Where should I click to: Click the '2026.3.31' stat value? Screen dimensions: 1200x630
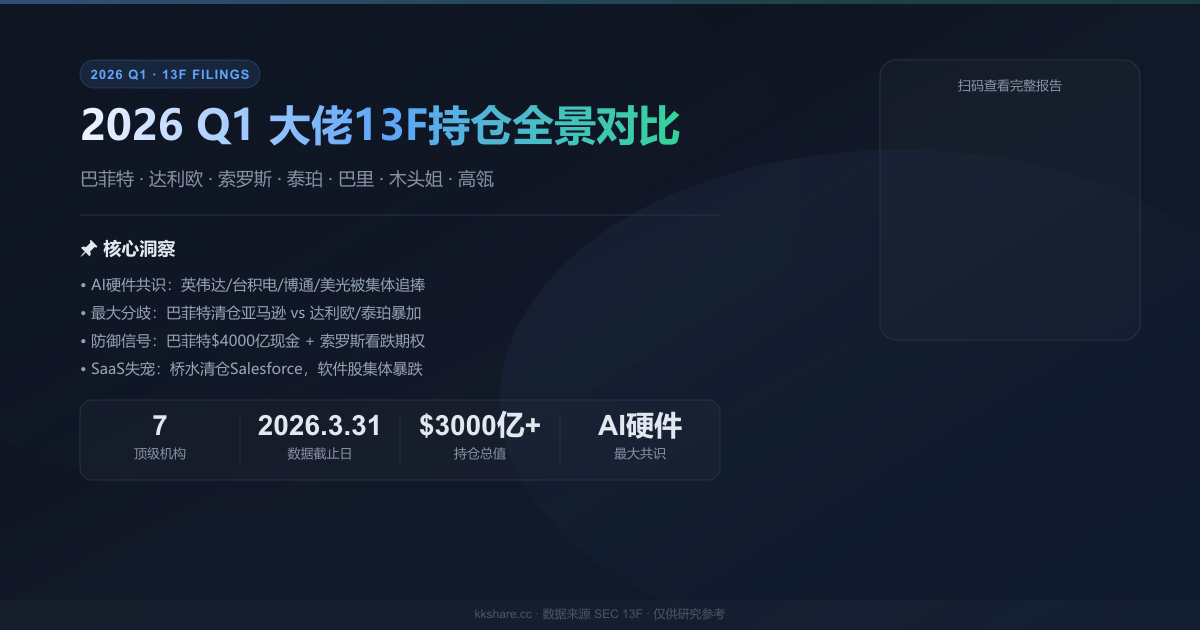coord(320,426)
